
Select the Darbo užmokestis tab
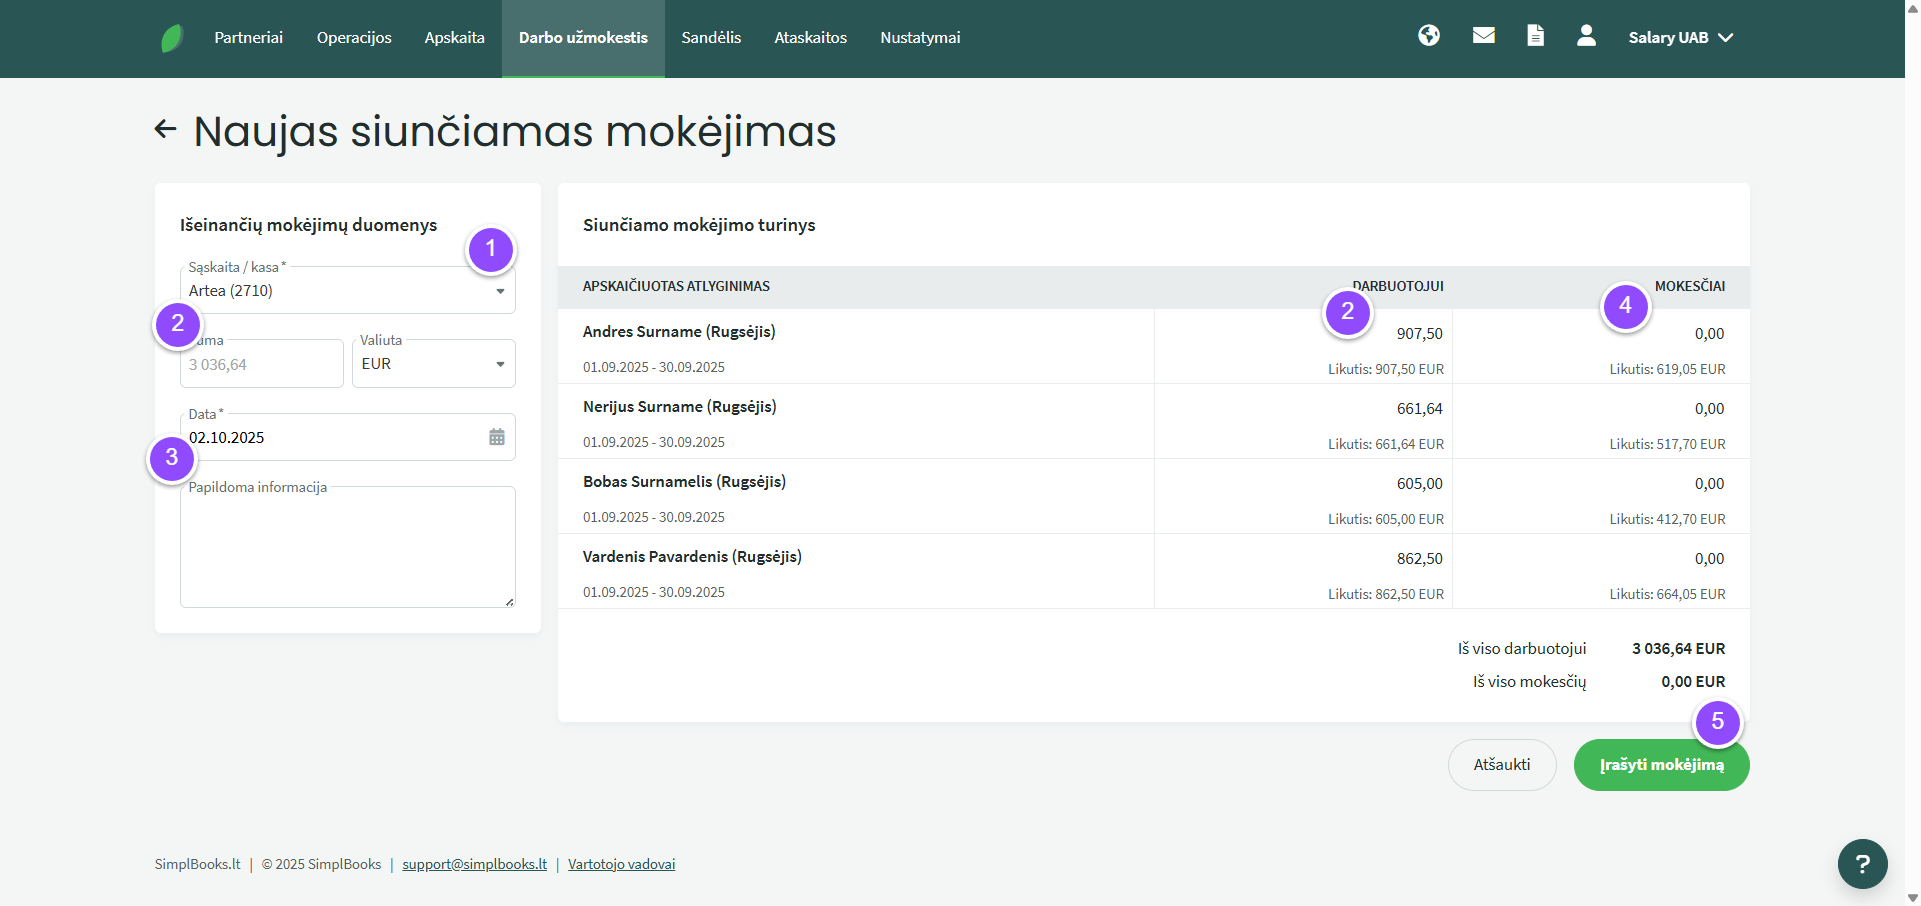[x=583, y=38]
